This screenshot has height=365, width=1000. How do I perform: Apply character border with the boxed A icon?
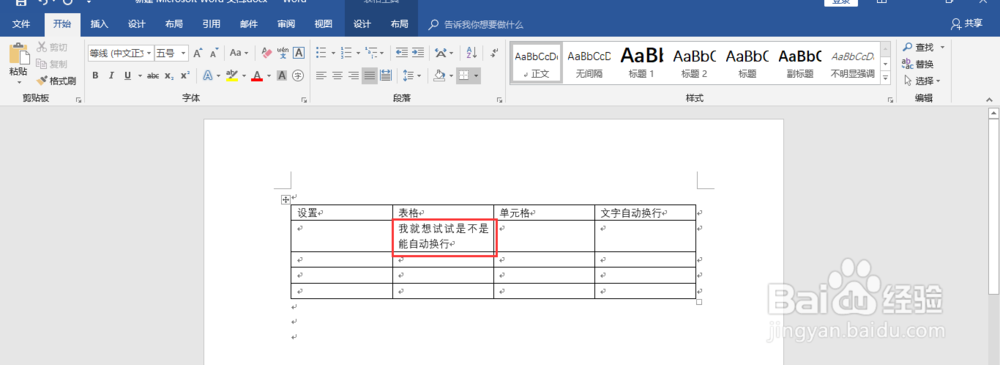coord(298,53)
